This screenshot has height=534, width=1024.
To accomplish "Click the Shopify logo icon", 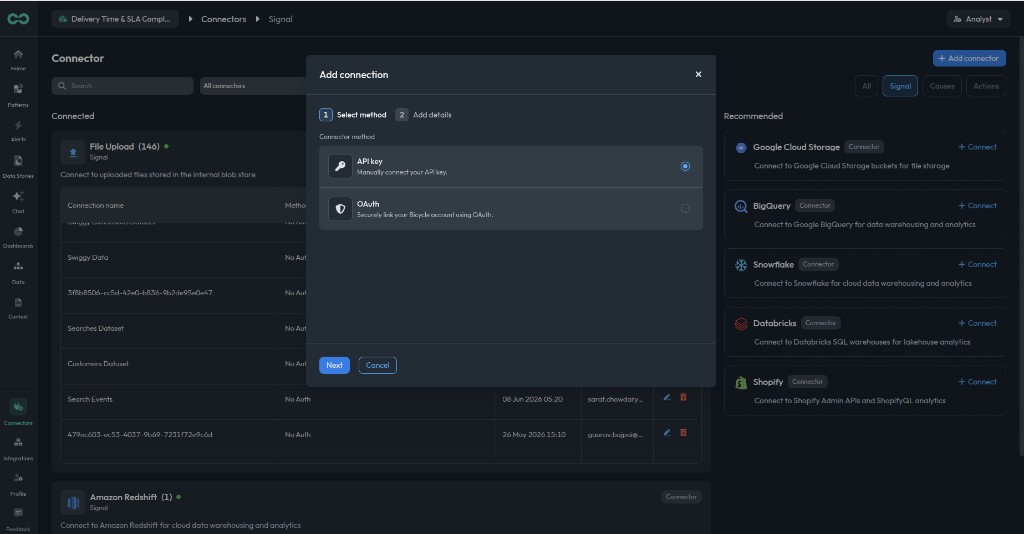I will click(x=741, y=383).
